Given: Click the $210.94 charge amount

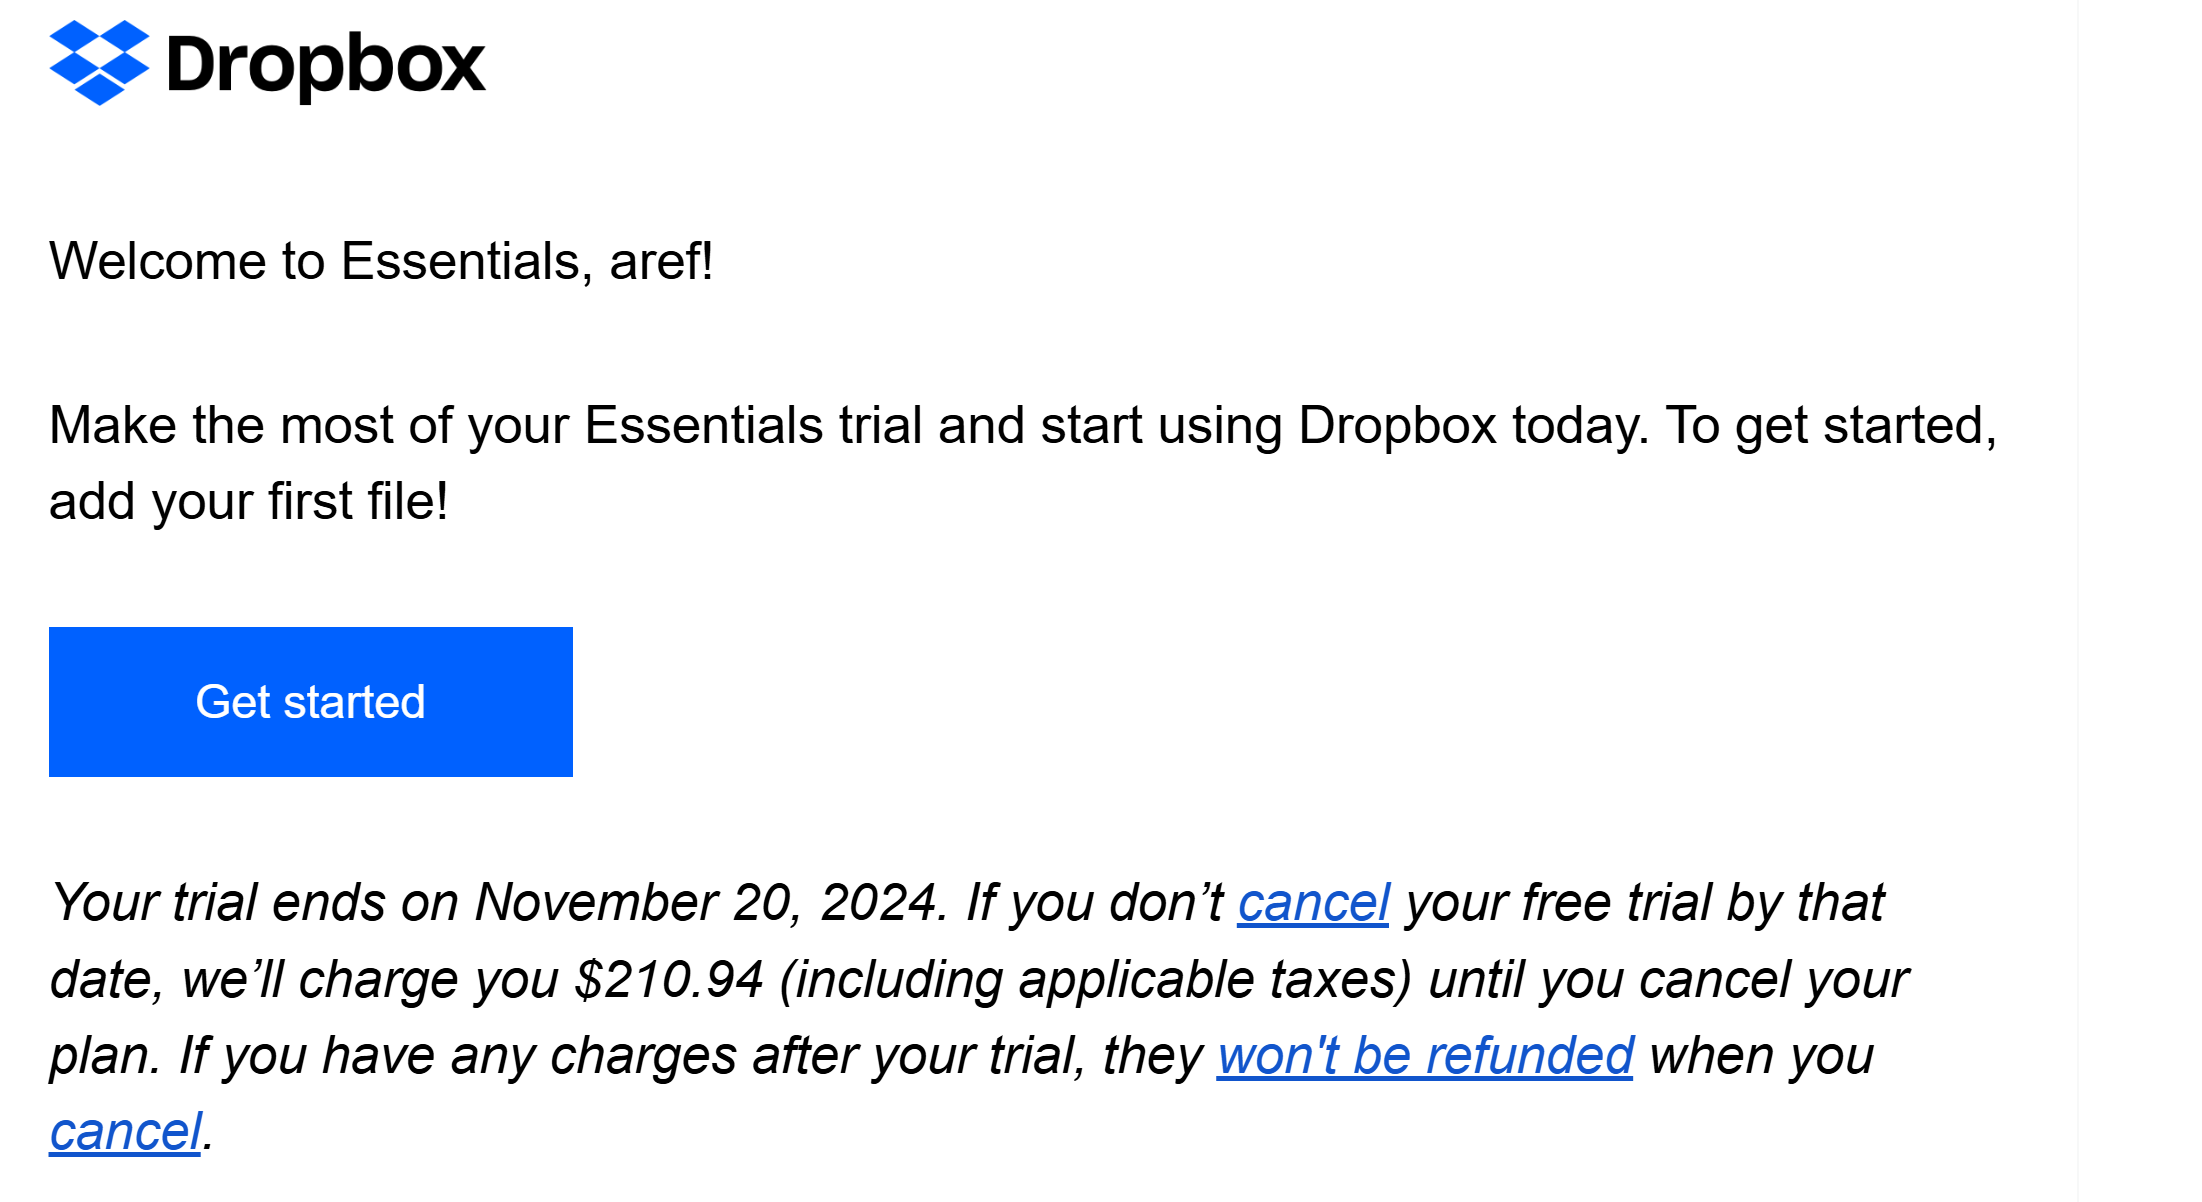Looking at the screenshot, I should click(x=668, y=980).
